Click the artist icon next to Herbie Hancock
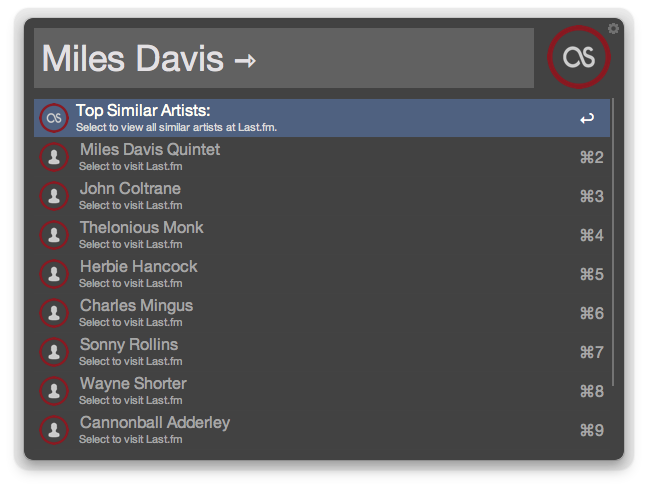The width and height of the screenshot is (648, 490). point(53,274)
